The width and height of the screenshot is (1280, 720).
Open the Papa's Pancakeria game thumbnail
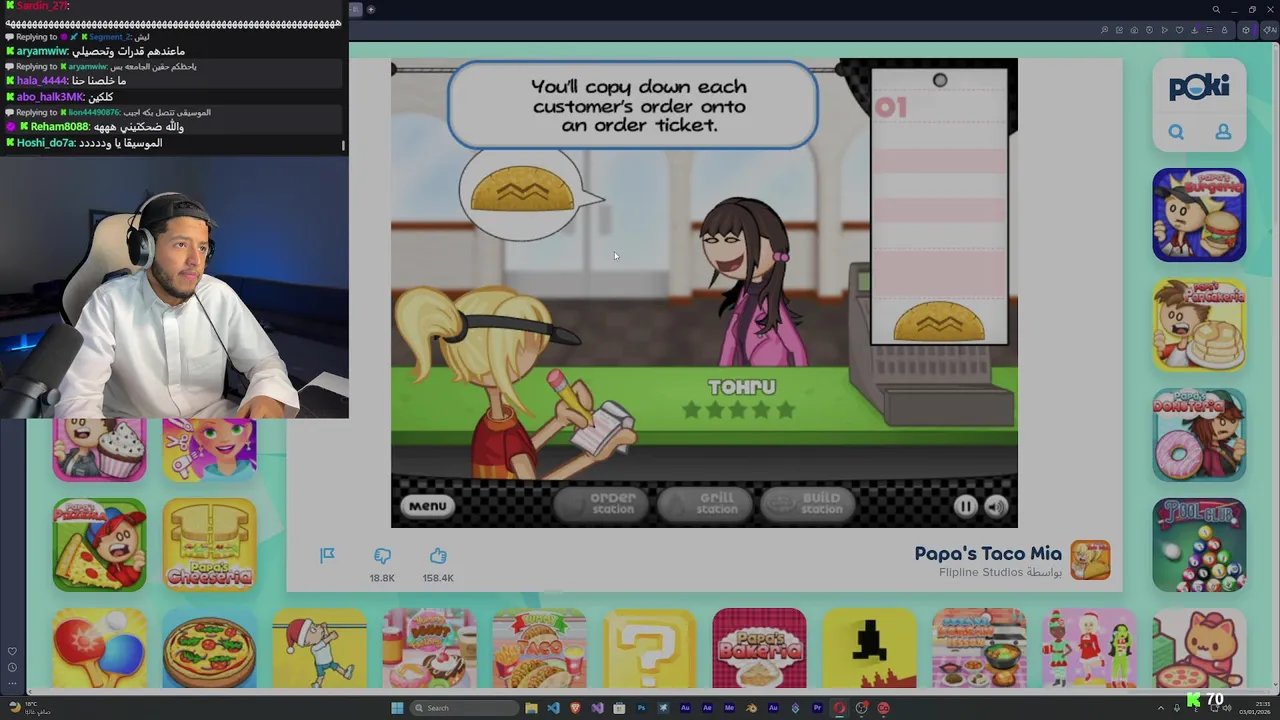pyautogui.click(x=1199, y=325)
